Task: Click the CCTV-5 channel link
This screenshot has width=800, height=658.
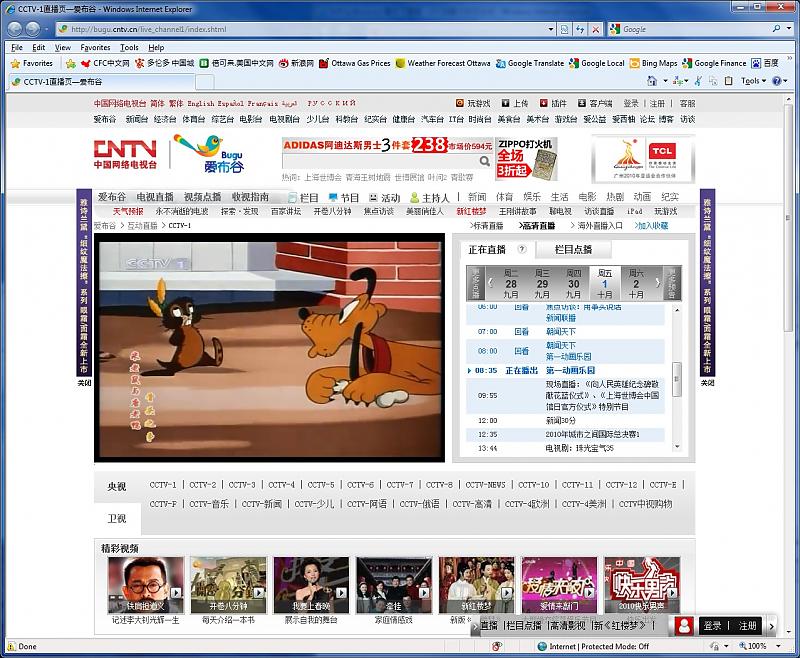Action: (321, 485)
